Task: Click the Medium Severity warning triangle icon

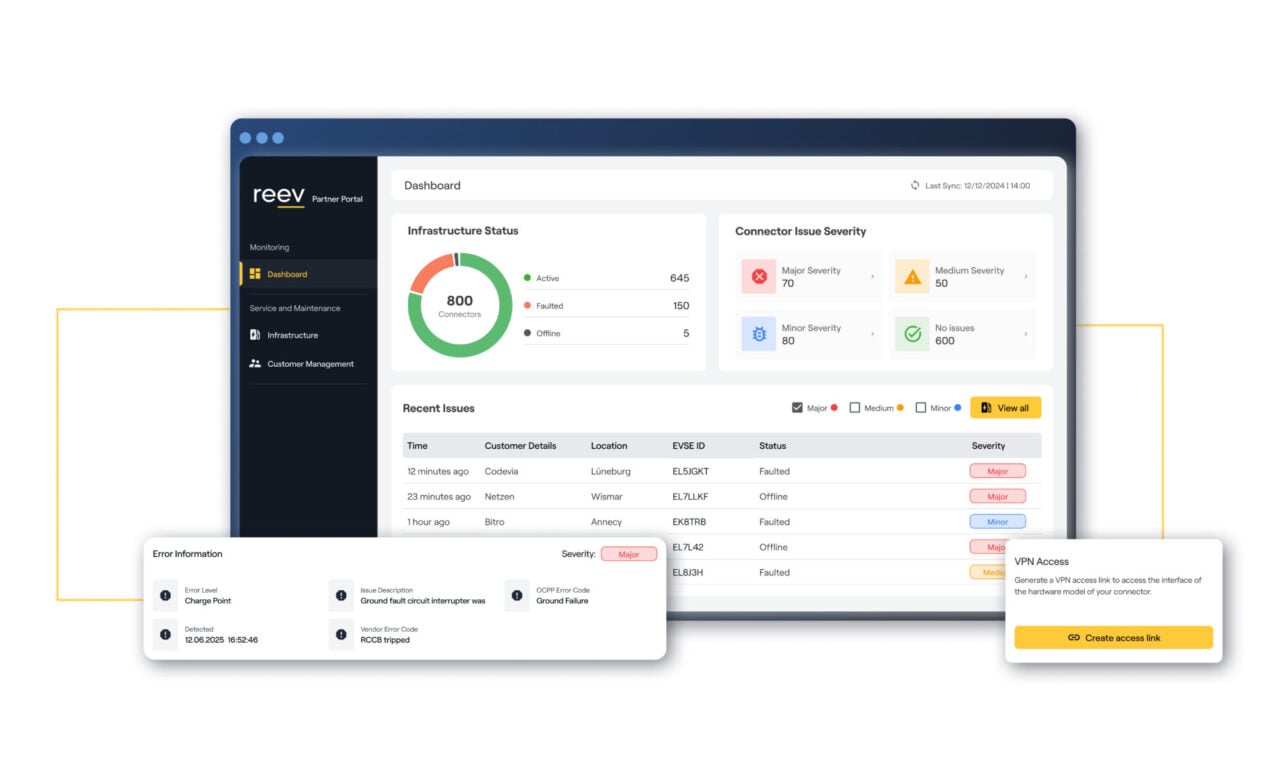Action: [x=912, y=277]
